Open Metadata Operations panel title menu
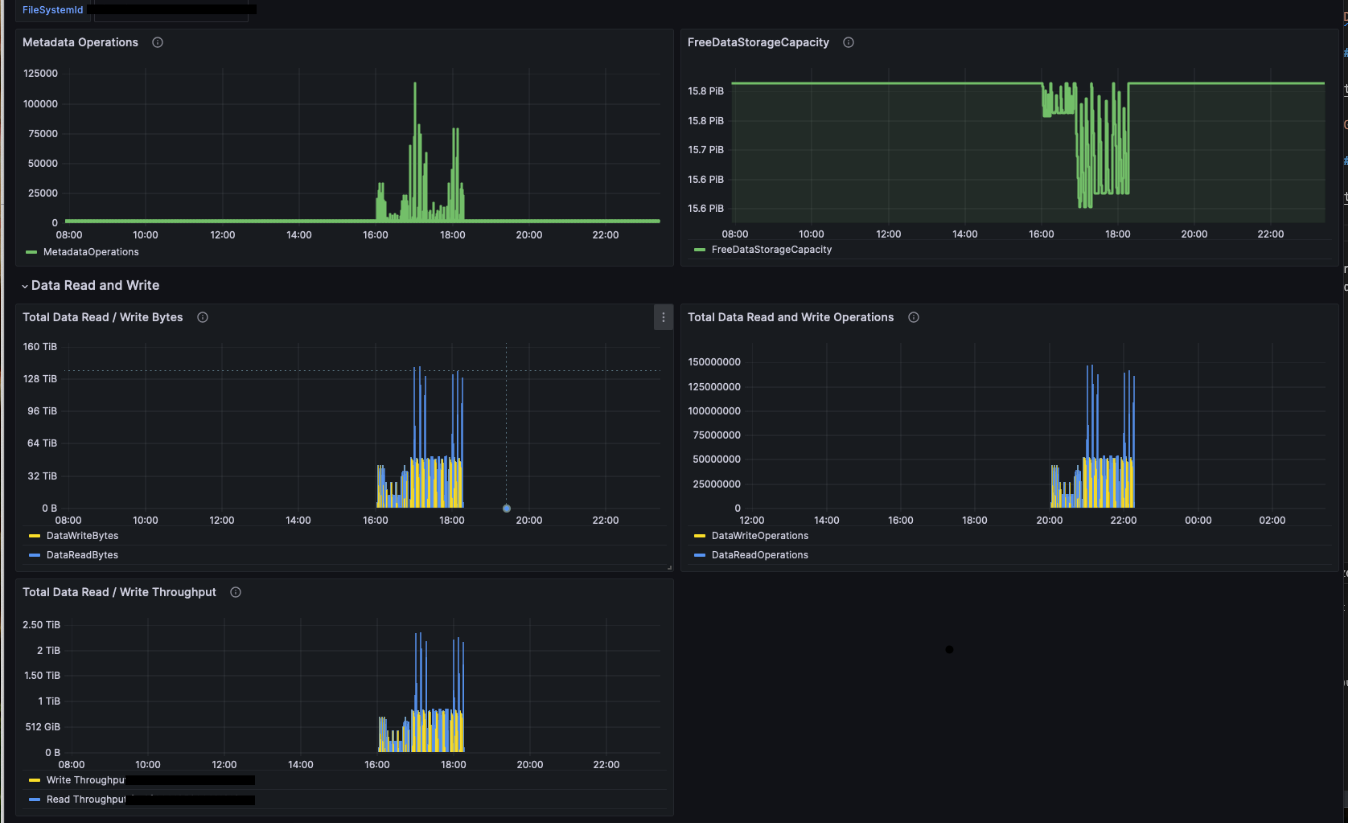 (80, 43)
